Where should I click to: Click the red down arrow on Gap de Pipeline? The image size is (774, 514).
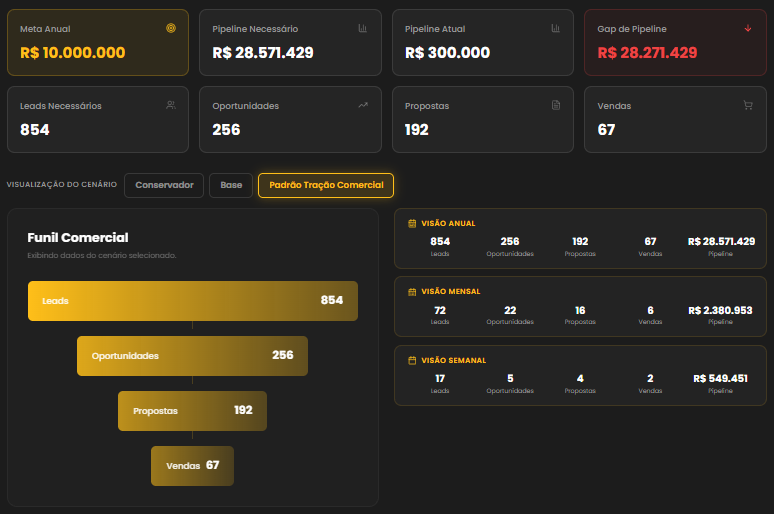tap(748, 28)
